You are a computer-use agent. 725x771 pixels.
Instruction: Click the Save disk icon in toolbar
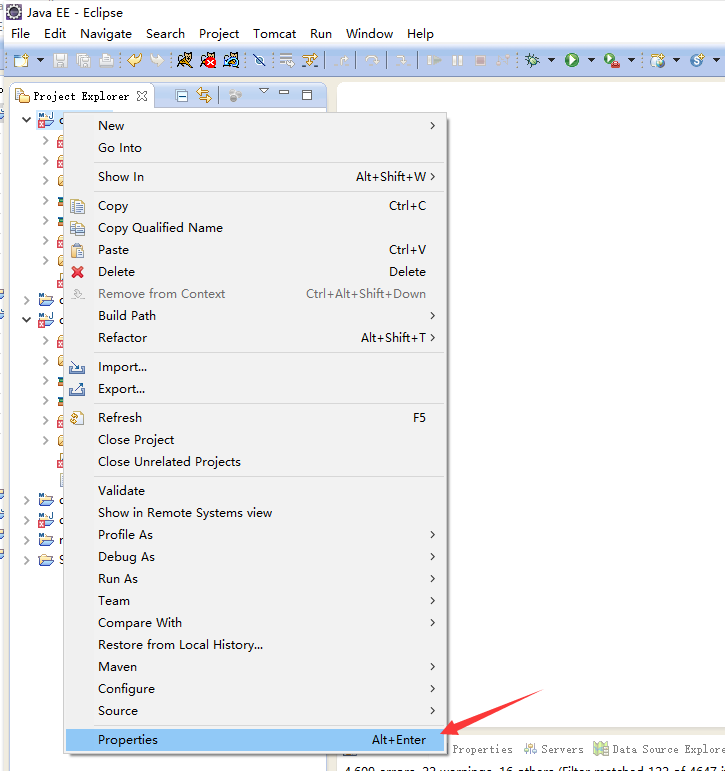tap(60, 60)
